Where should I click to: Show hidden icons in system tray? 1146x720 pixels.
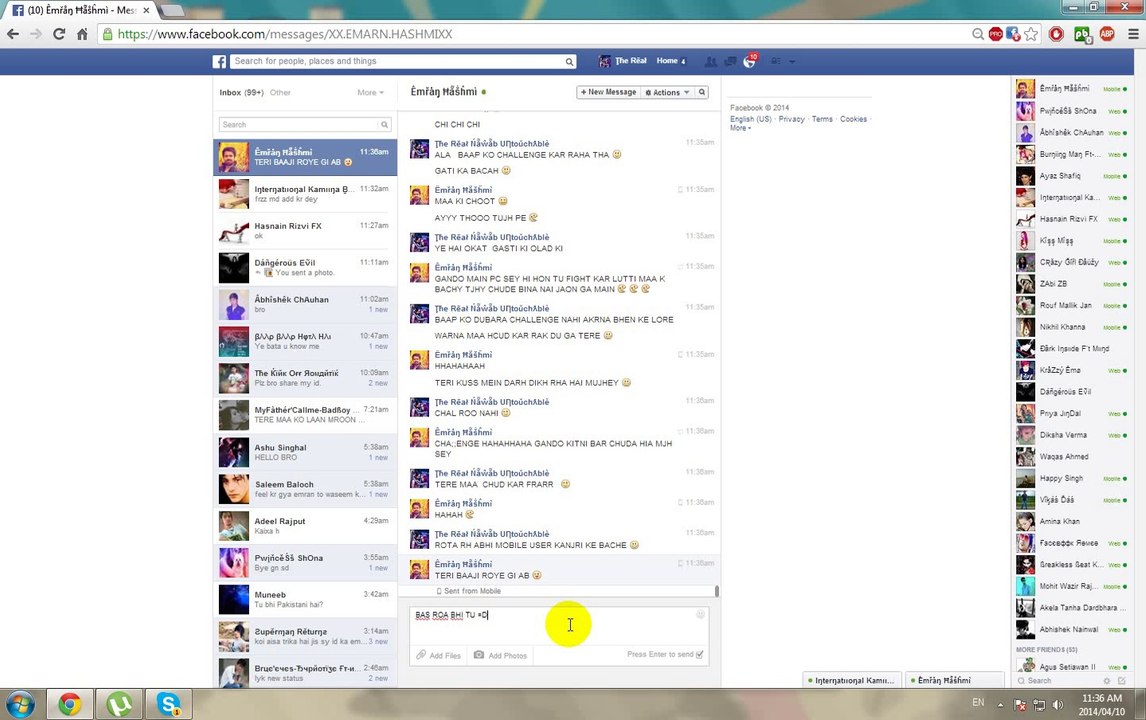(x=1001, y=705)
